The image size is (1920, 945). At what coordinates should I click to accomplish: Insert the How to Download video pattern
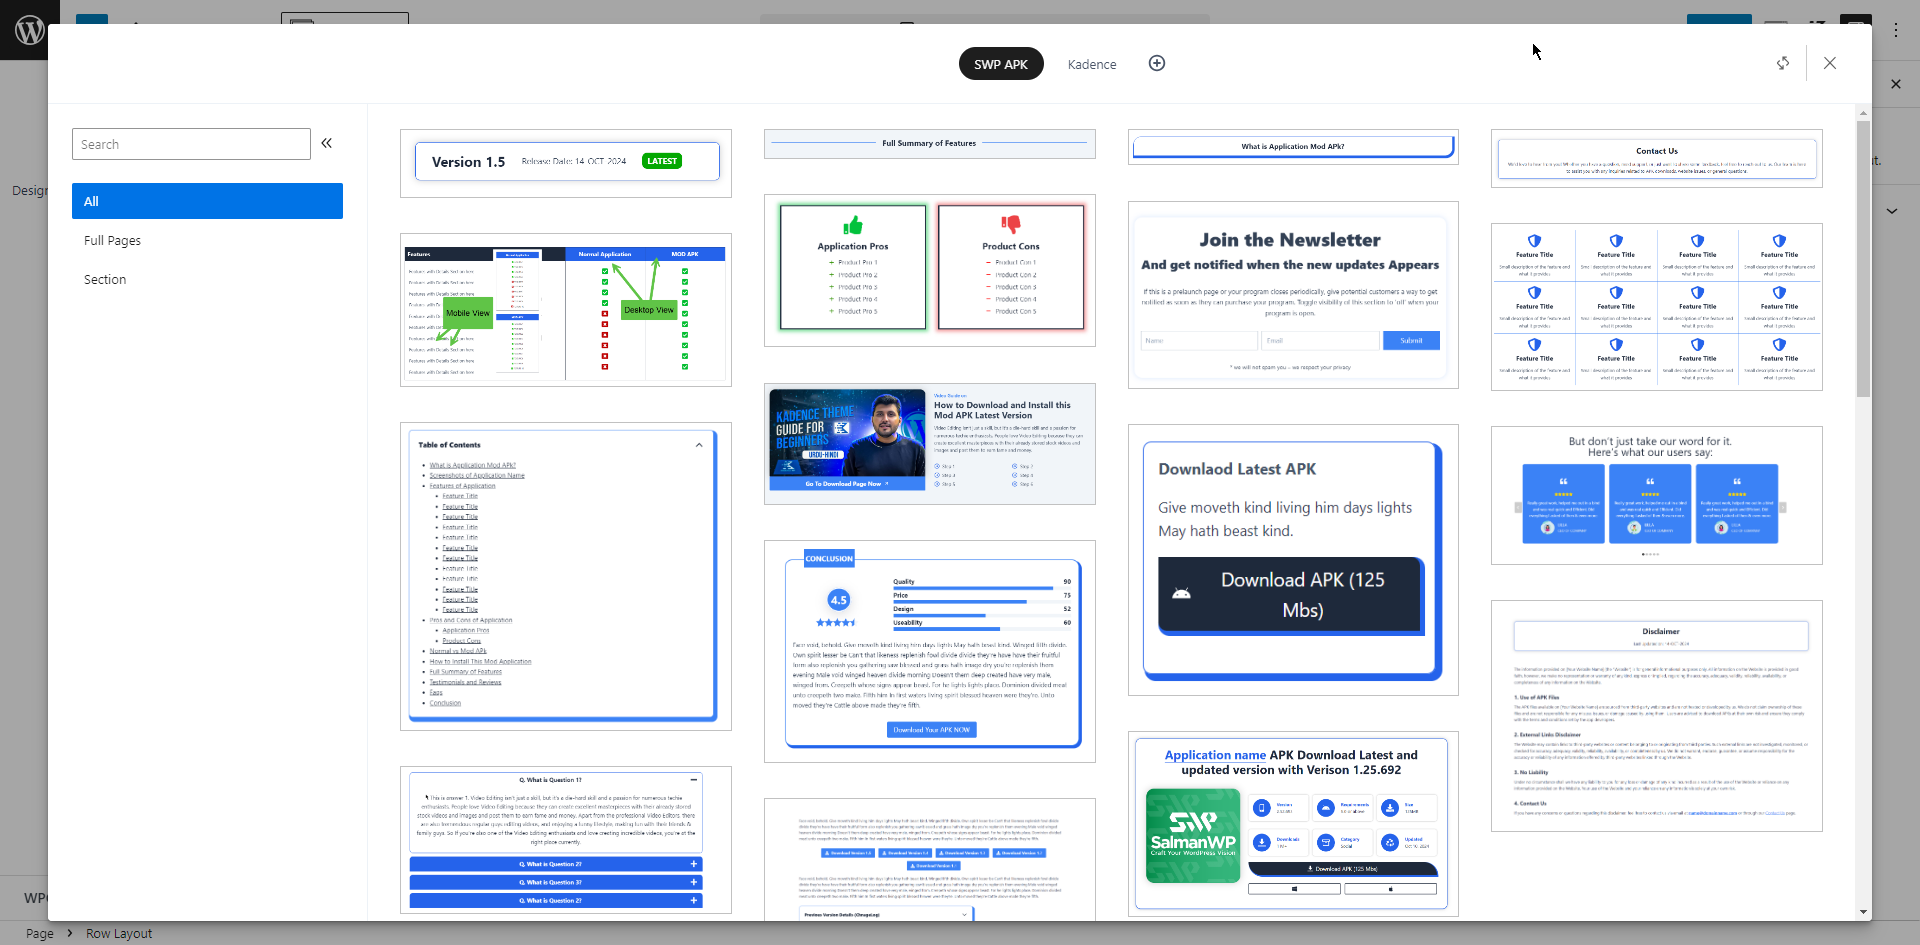[x=930, y=444]
